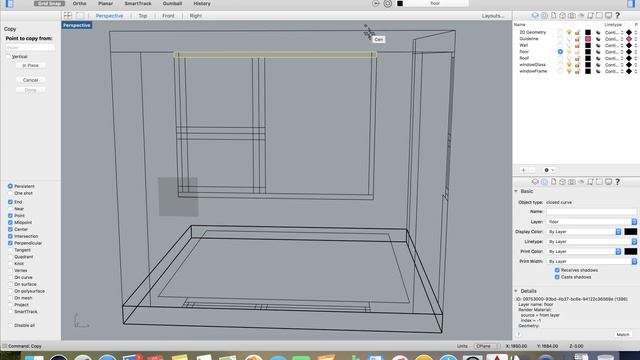640x360 pixels.
Task: Open the display monitor icon in layers toolbar
Action: click(x=608, y=16)
